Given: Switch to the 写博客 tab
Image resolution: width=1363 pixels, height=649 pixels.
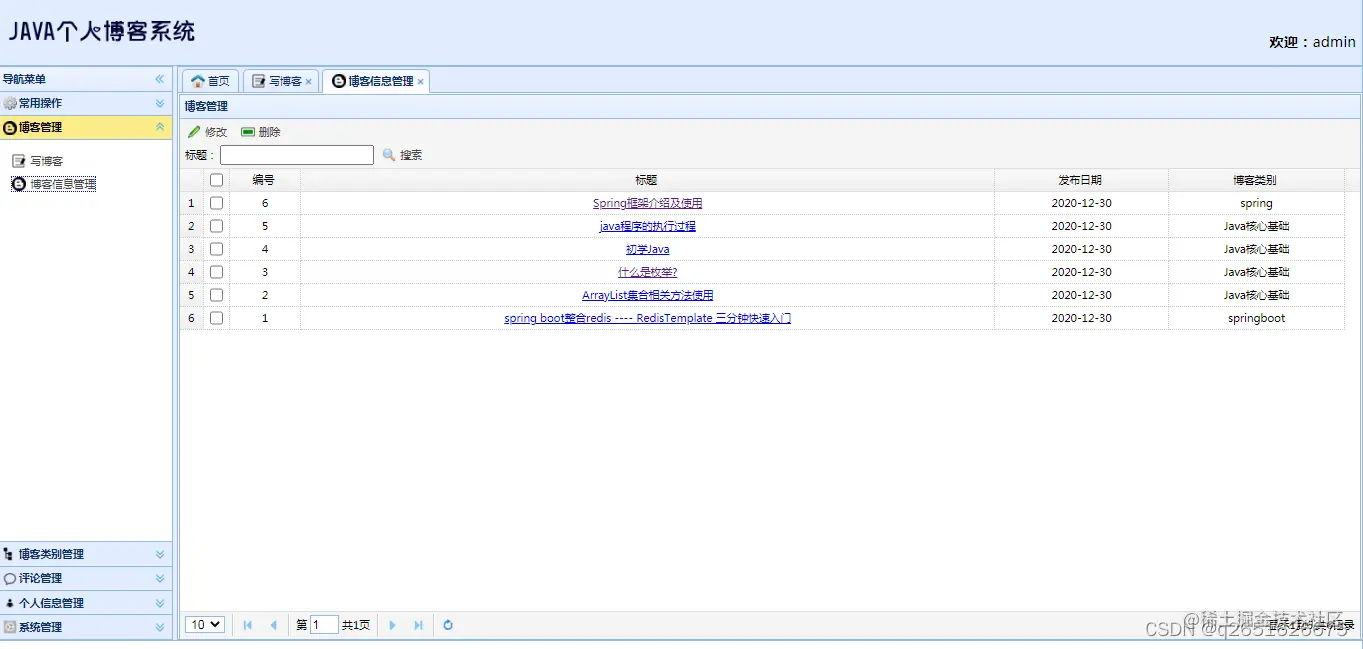Looking at the screenshot, I should [x=280, y=81].
